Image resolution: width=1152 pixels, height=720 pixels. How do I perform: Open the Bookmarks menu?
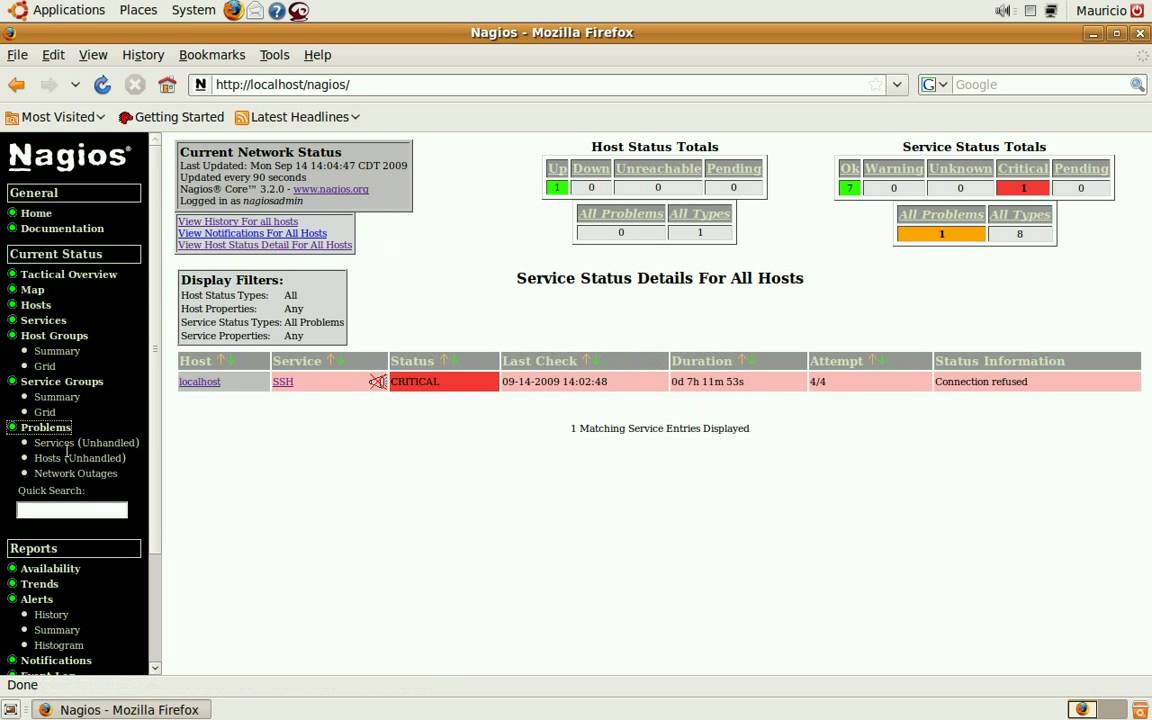(x=212, y=55)
